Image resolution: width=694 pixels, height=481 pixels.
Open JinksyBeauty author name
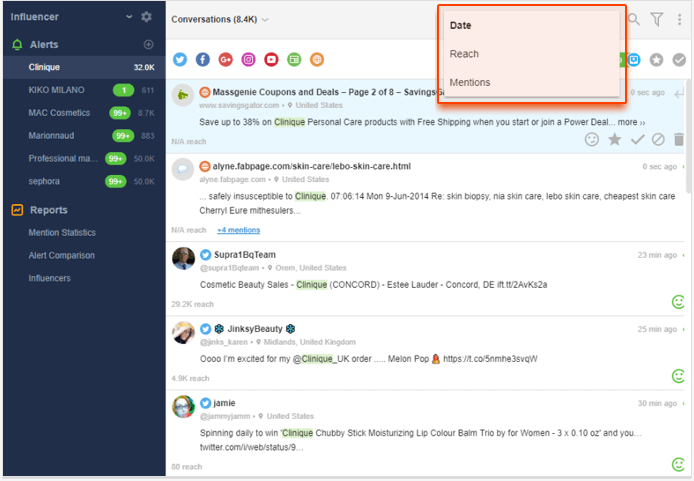pos(255,329)
